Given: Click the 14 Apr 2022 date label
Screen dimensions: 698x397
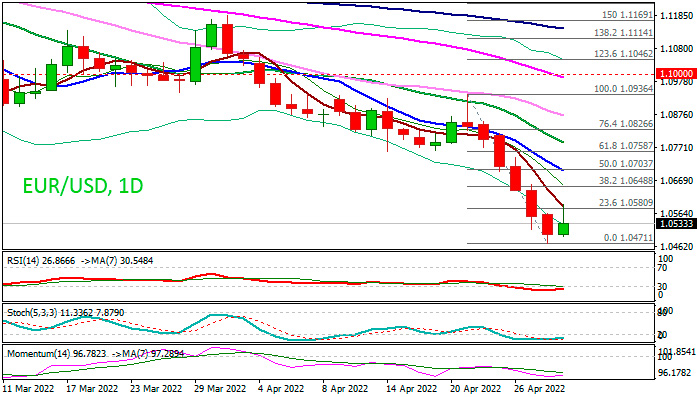Looking at the screenshot, I should (x=411, y=389).
